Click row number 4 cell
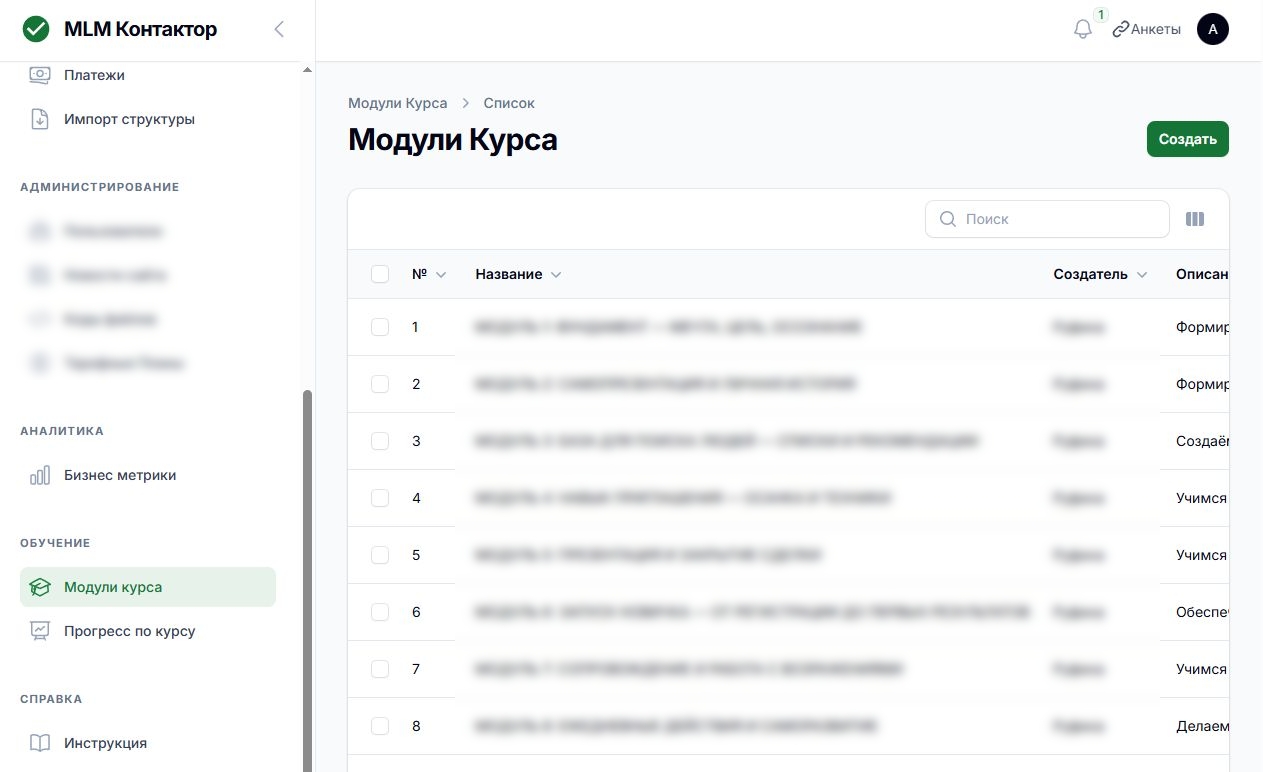Viewport: 1263px width, 772px height. (x=416, y=498)
